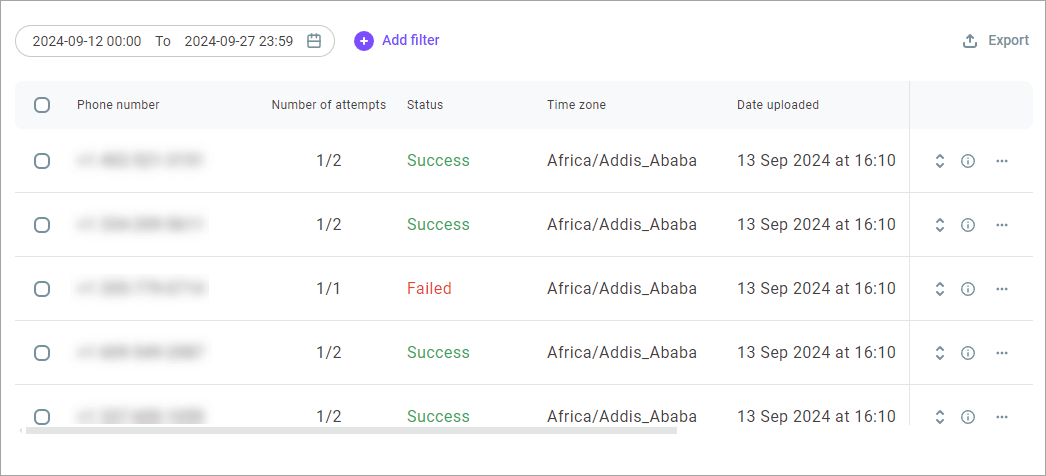
Task: Open three-dot menu for second row
Action: pos(1001,225)
